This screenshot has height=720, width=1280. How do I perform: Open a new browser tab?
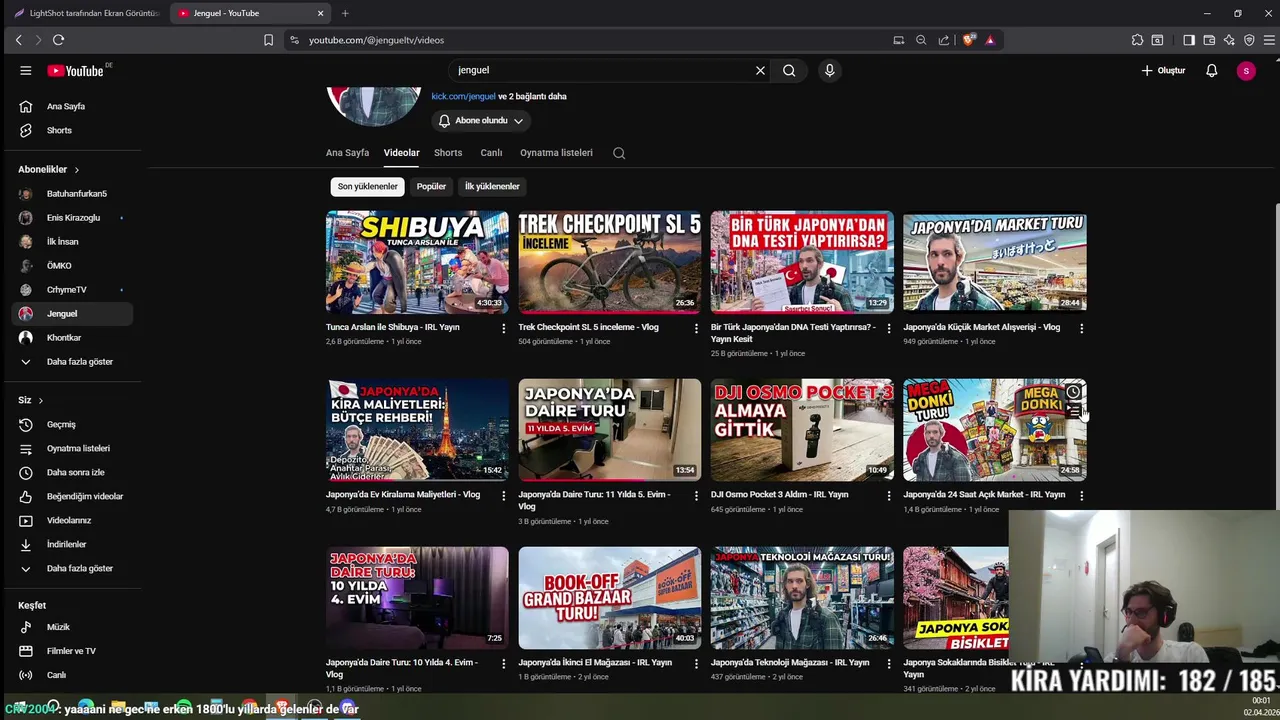pyautogui.click(x=345, y=13)
